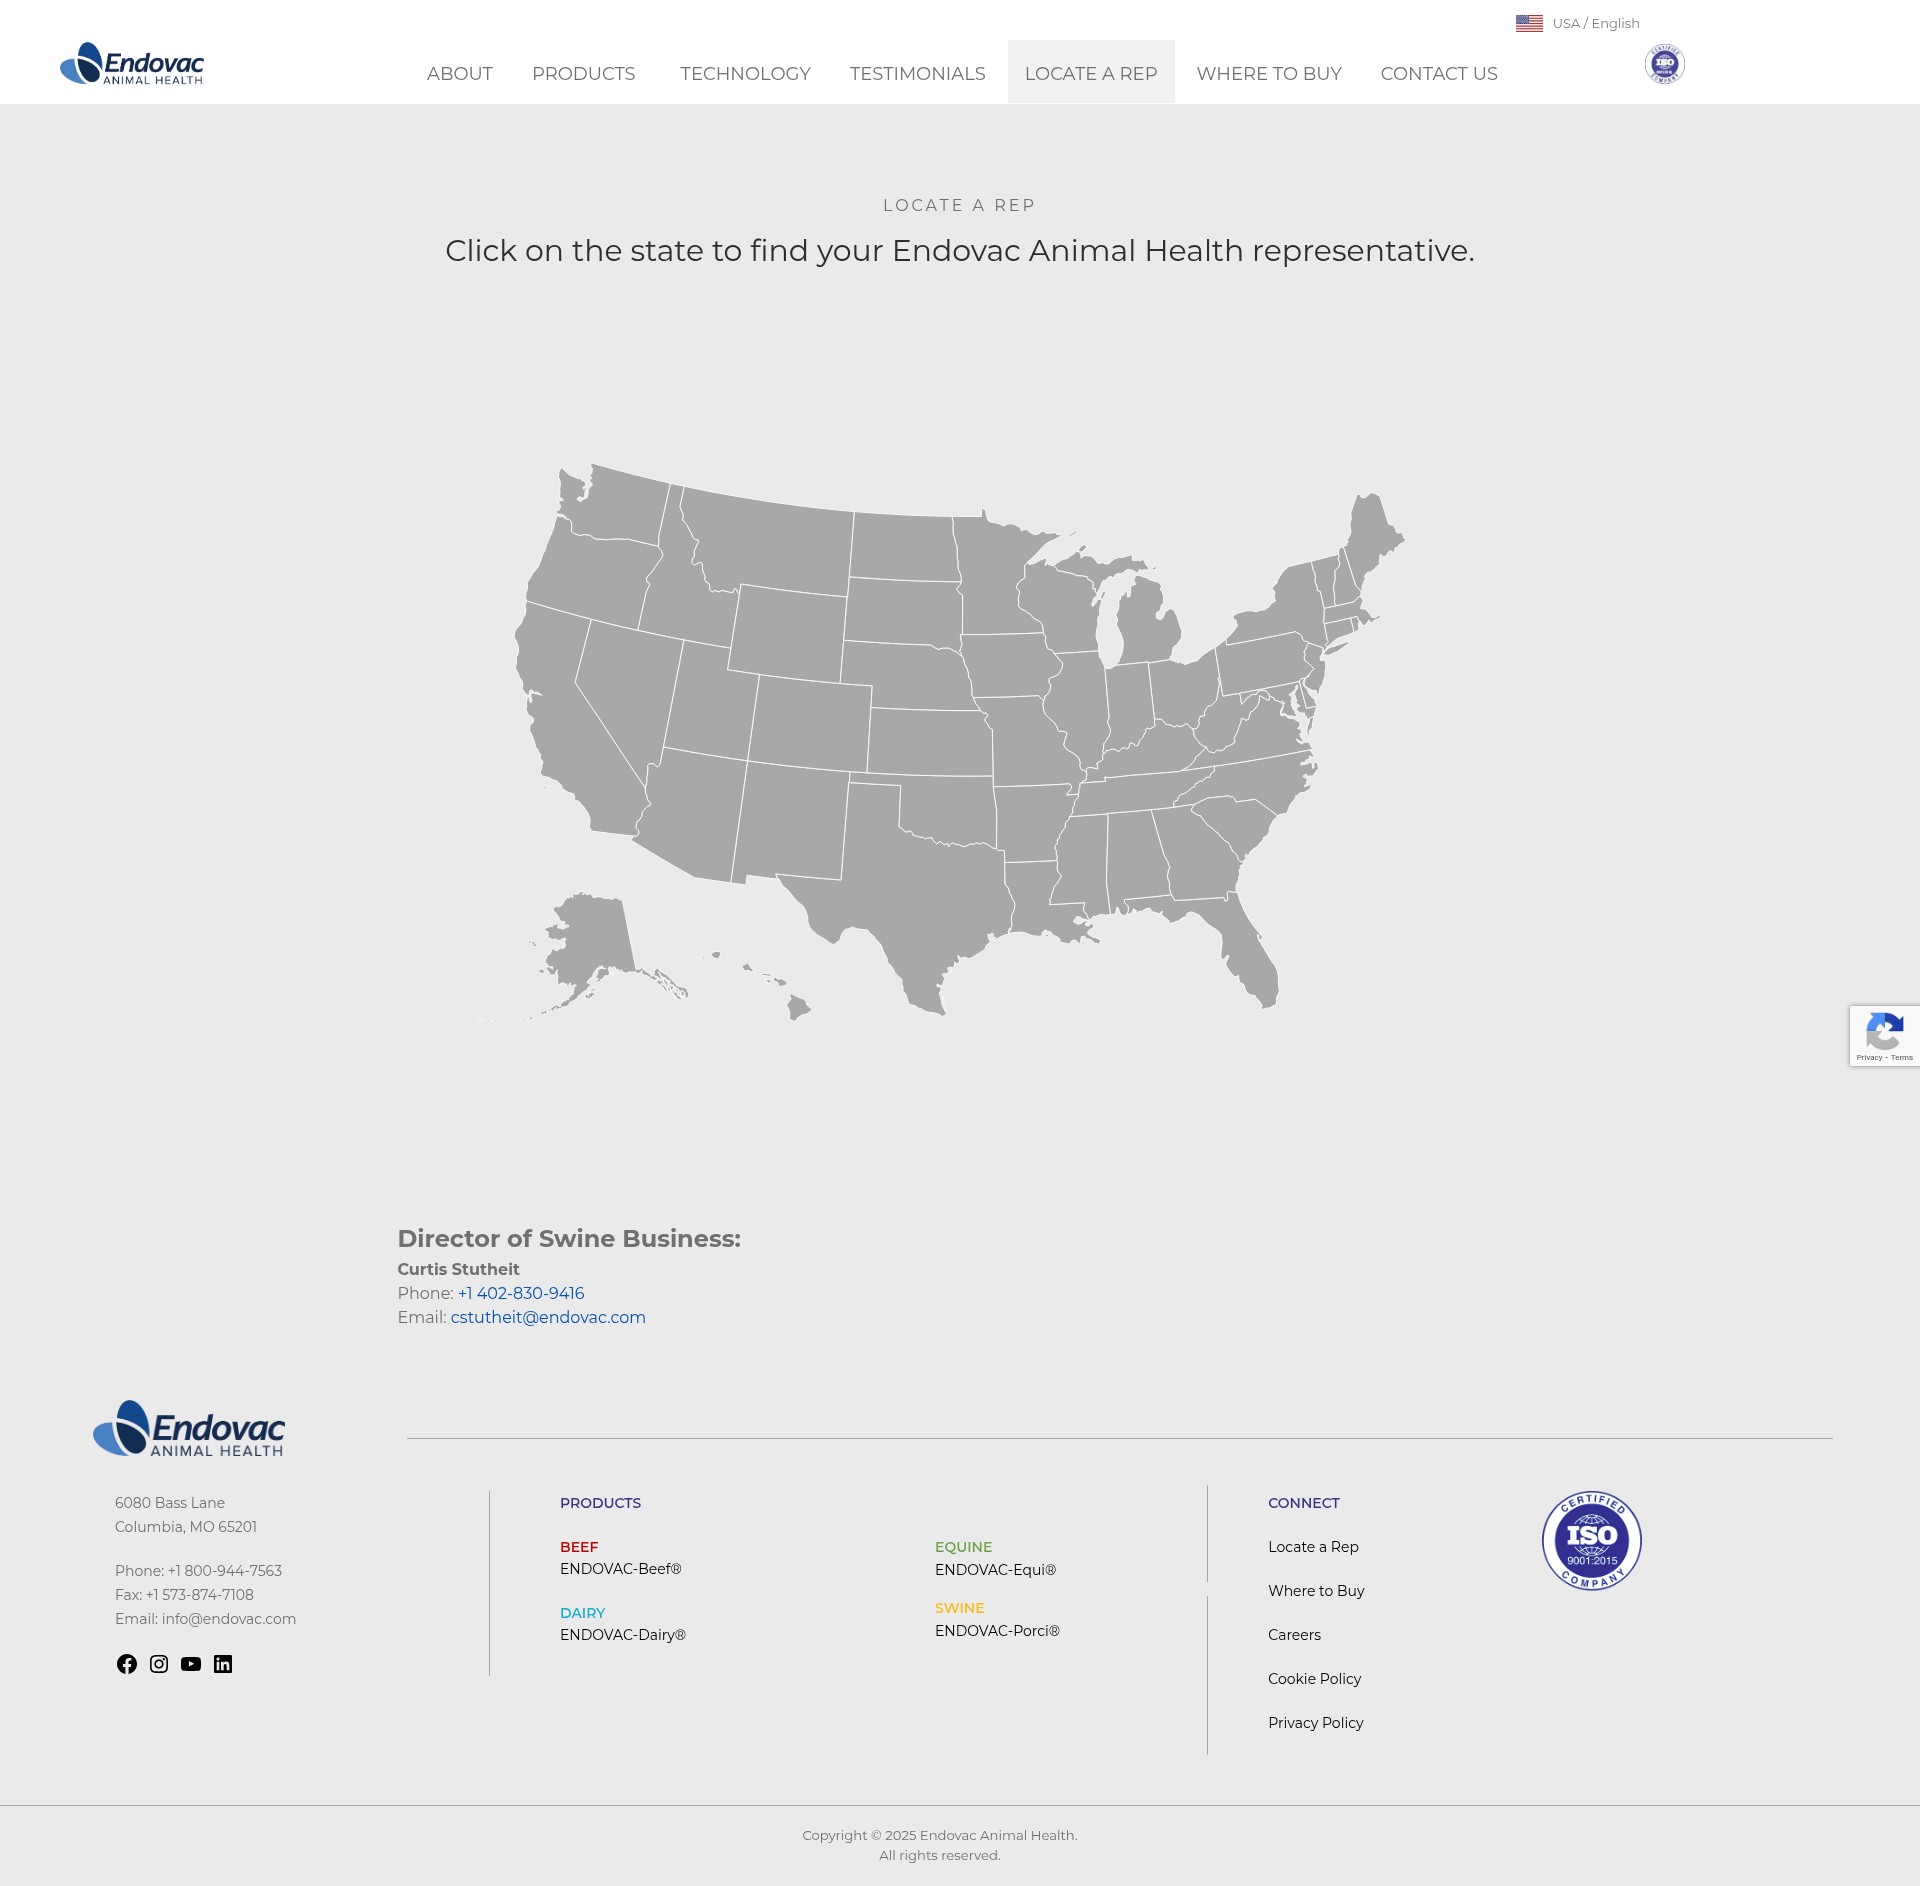This screenshot has height=1886, width=1920.
Task: Open the Instagram social icon
Action: coord(159,1664)
